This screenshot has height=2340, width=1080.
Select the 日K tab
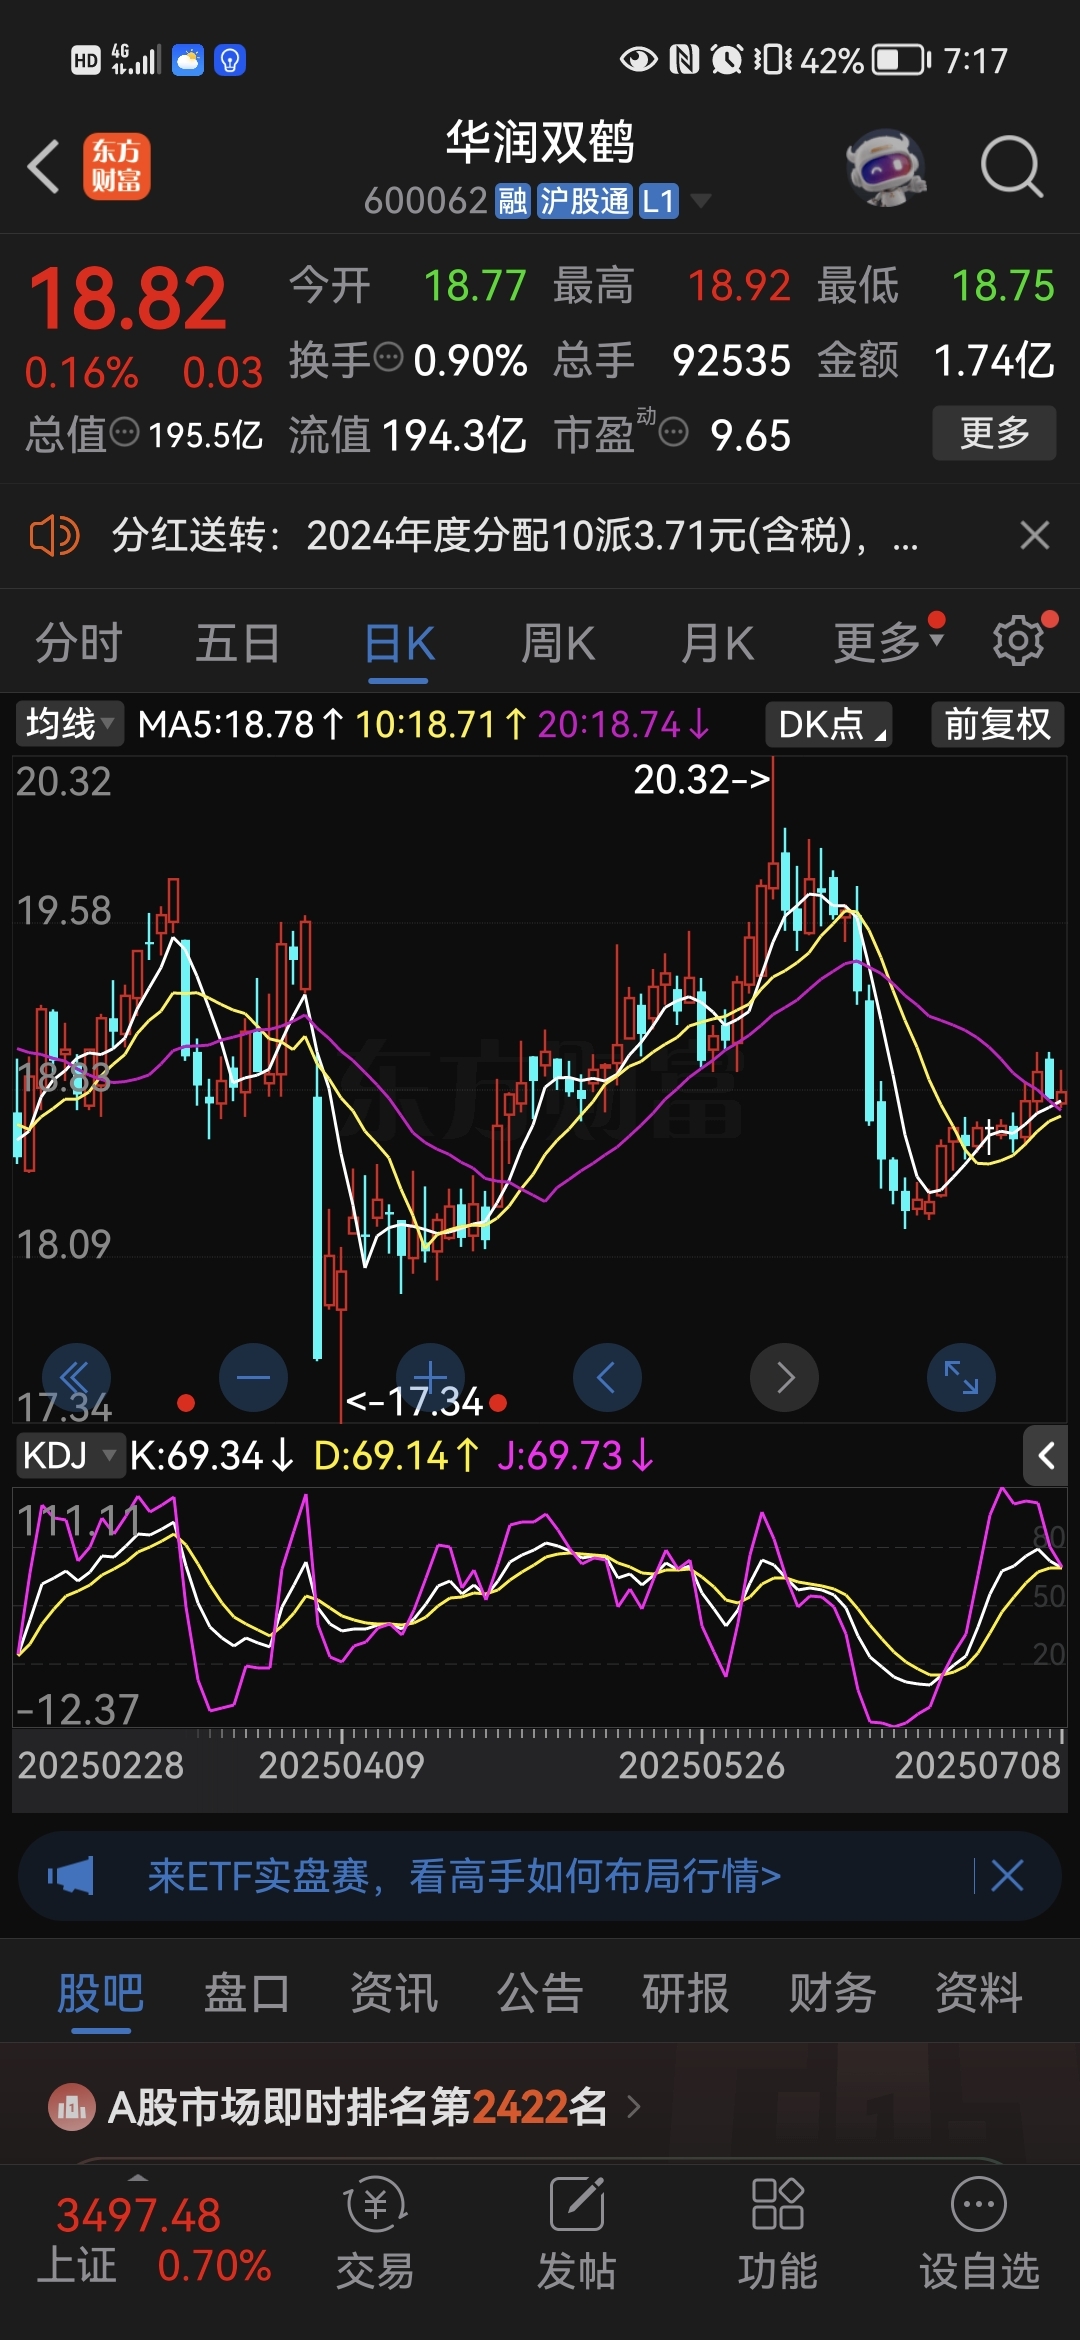(398, 643)
